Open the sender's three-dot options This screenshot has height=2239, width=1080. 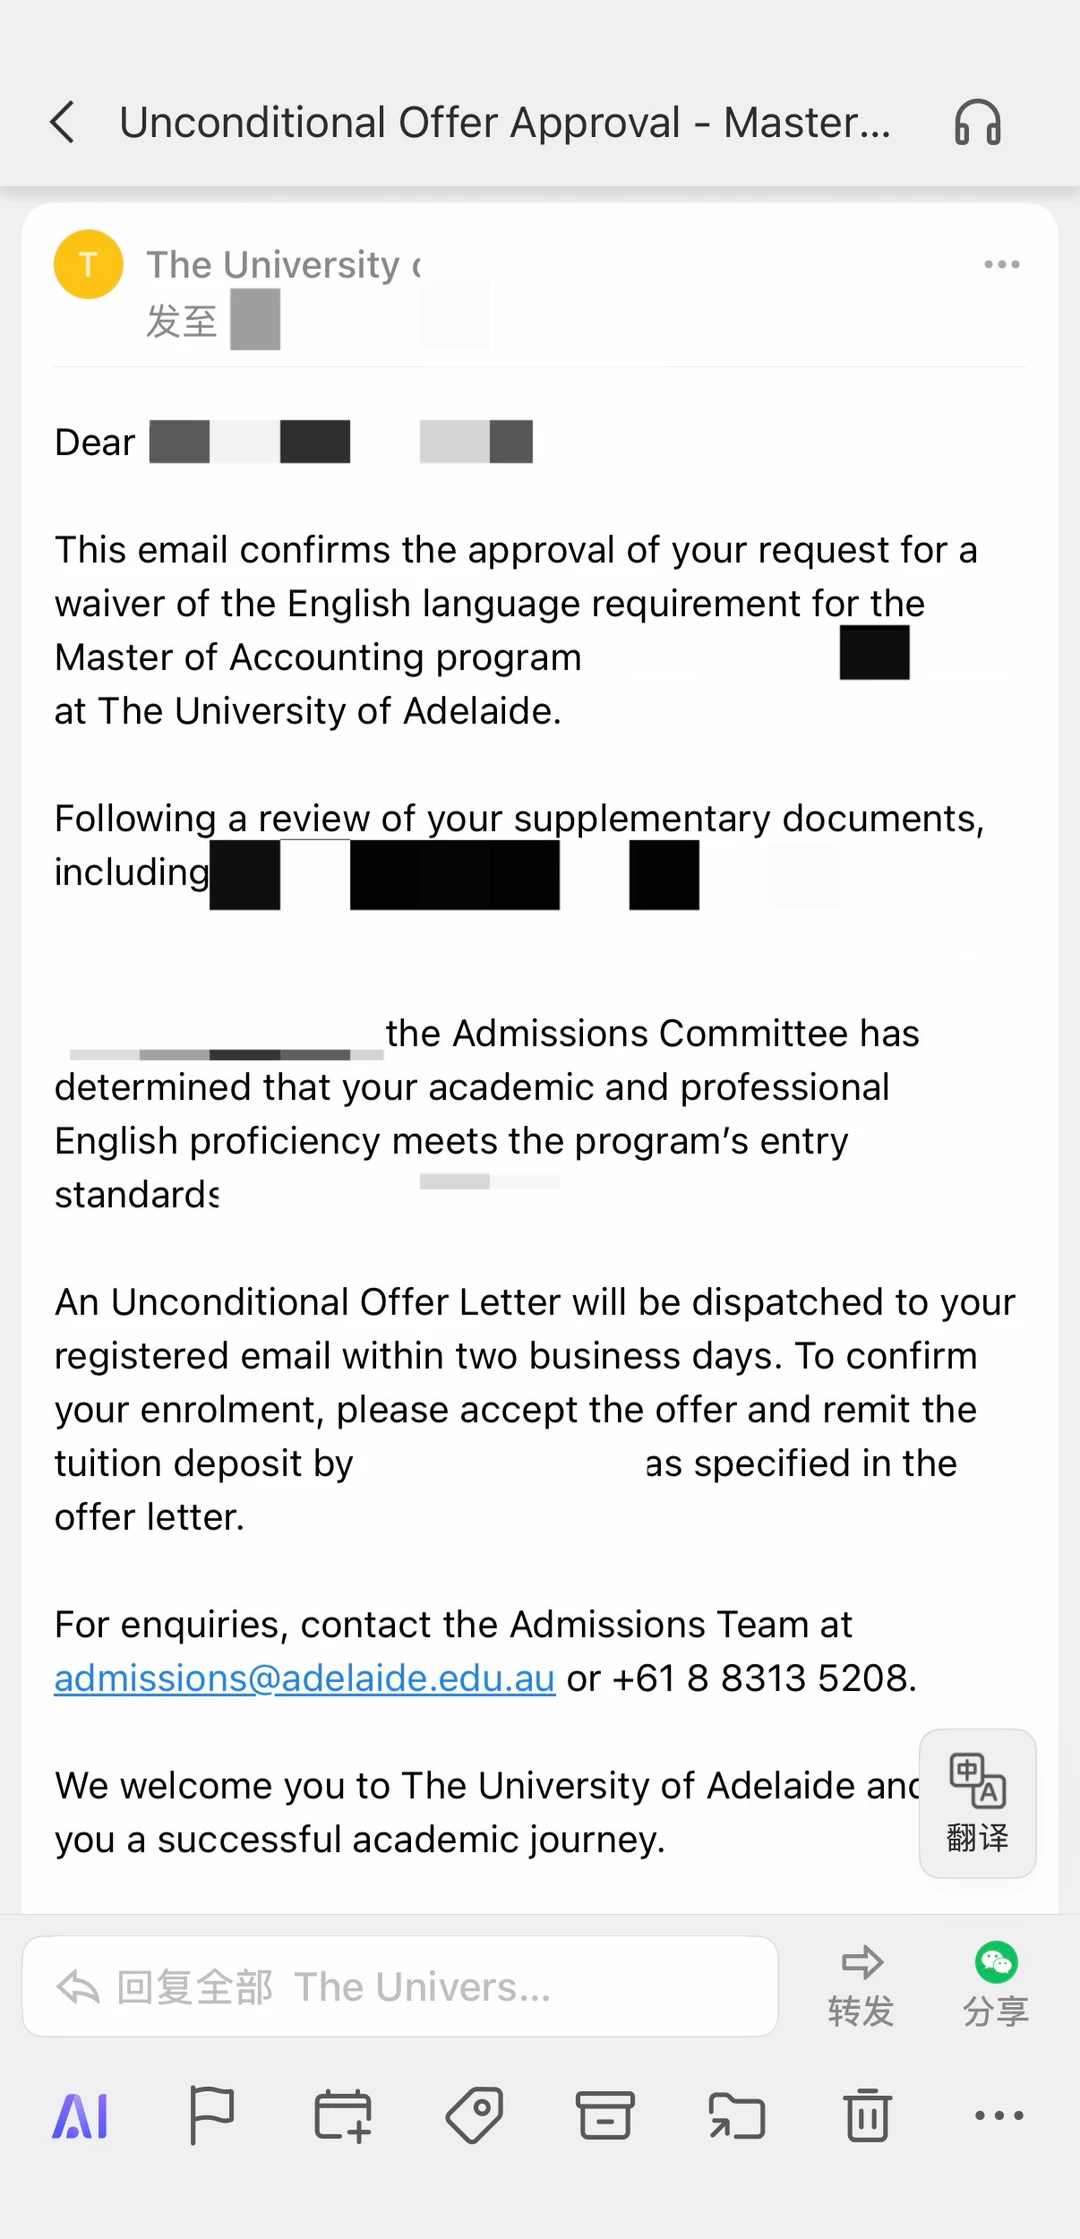(x=1001, y=265)
